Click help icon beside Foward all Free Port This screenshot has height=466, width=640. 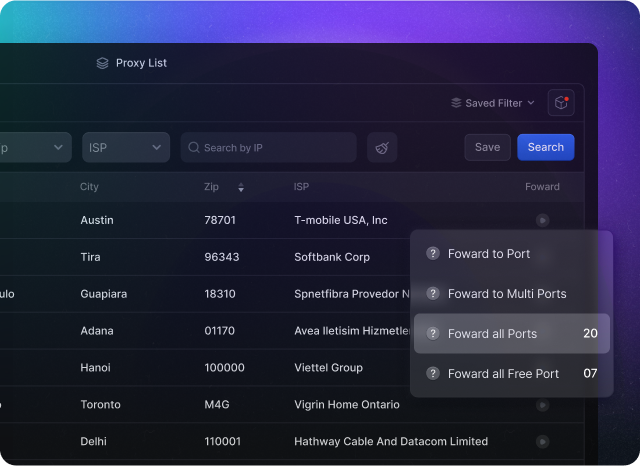tap(433, 374)
